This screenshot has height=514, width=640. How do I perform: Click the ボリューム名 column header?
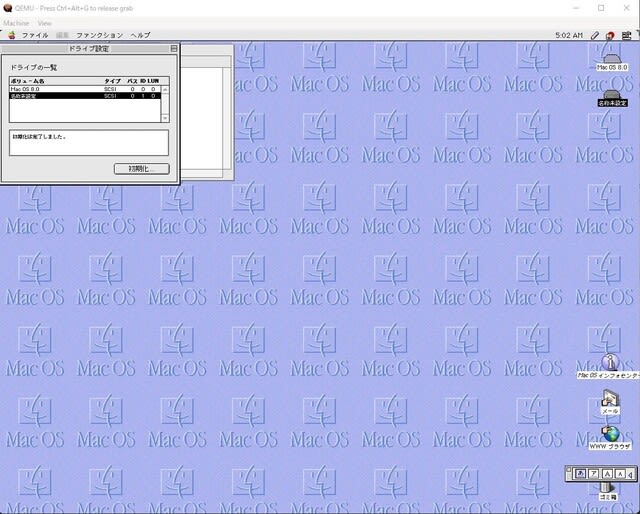[x=28, y=81]
